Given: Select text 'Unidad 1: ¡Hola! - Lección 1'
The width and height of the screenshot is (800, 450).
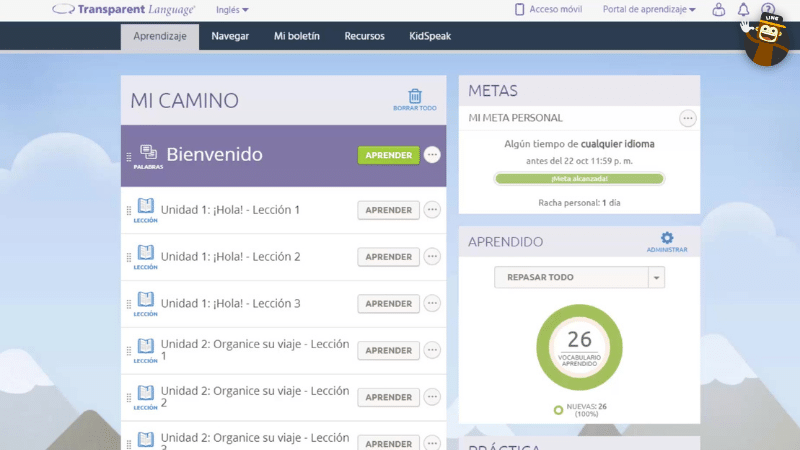Looking at the screenshot, I should tap(230, 210).
